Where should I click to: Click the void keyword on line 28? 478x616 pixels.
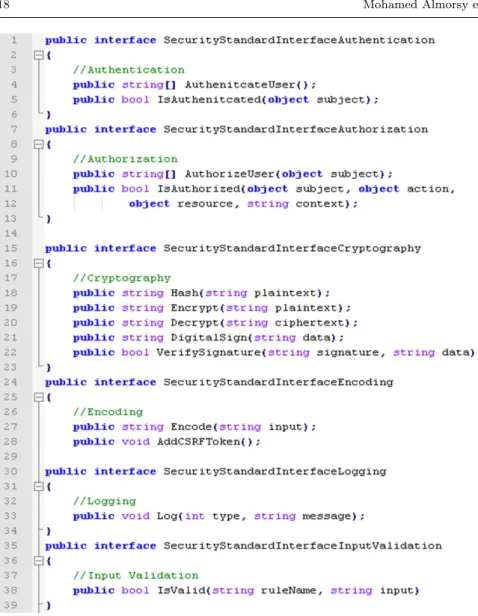coord(136,442)
